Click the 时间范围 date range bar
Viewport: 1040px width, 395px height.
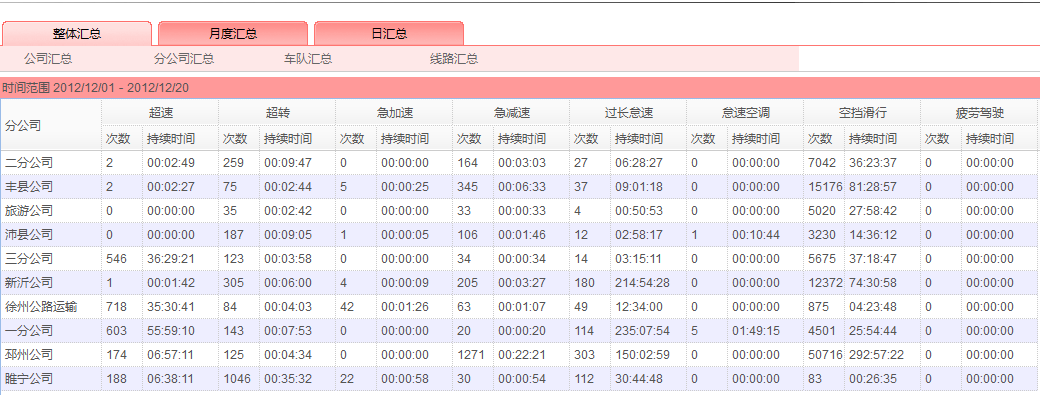point(520,87)
